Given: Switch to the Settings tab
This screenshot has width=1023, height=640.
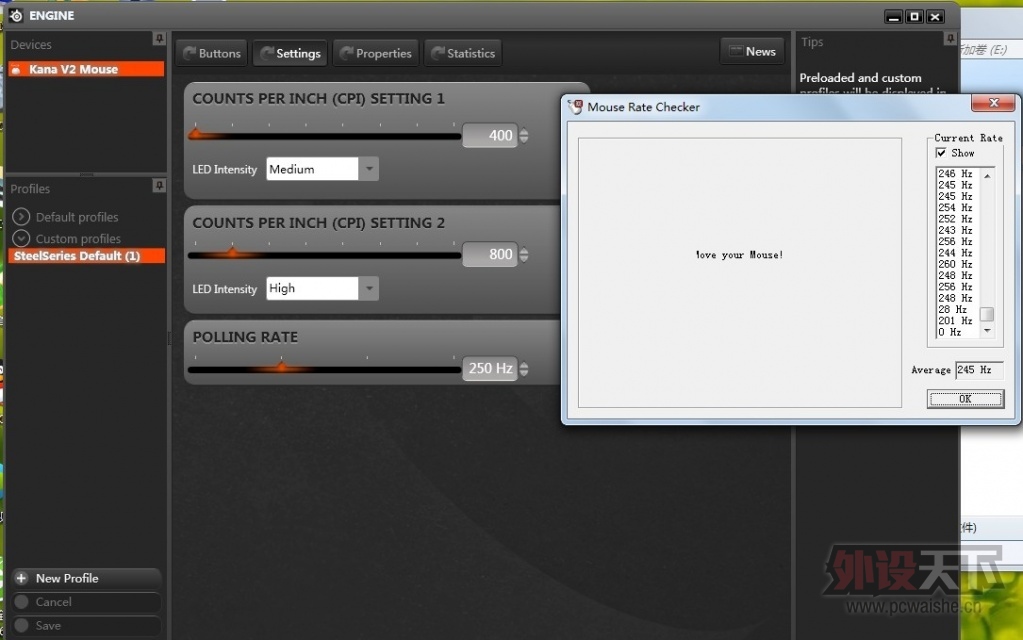Looking at the screenshot, I should [x=290, y=53].
